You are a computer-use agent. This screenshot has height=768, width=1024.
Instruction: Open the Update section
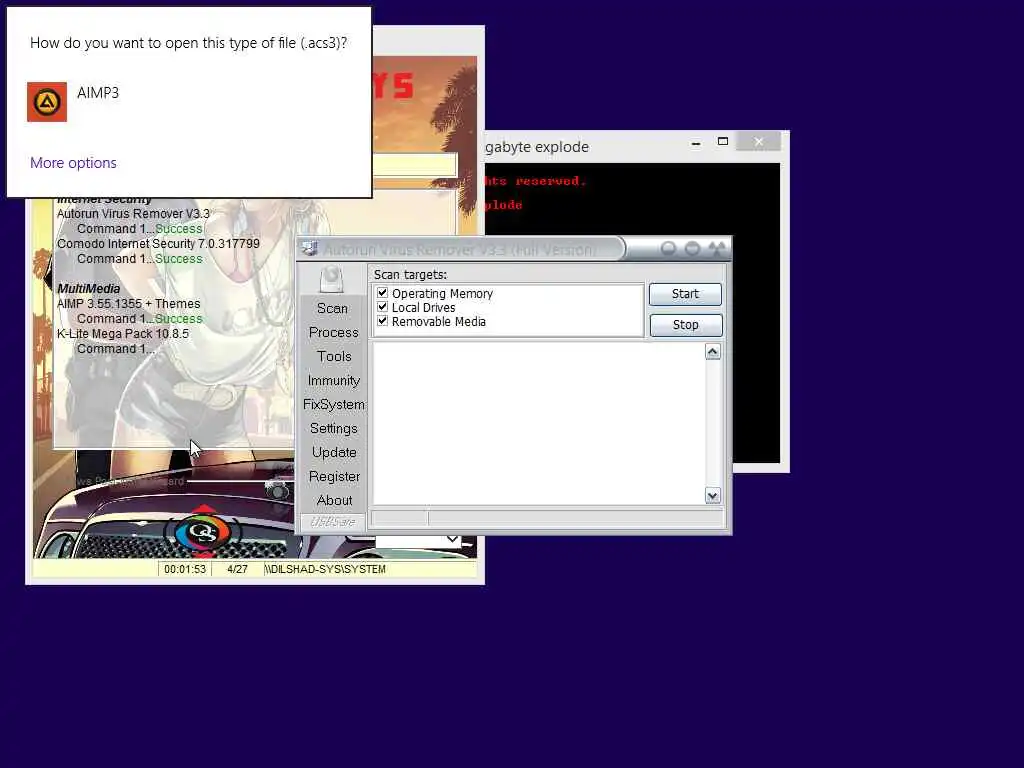pyautogui.click(x=334, y=453)
